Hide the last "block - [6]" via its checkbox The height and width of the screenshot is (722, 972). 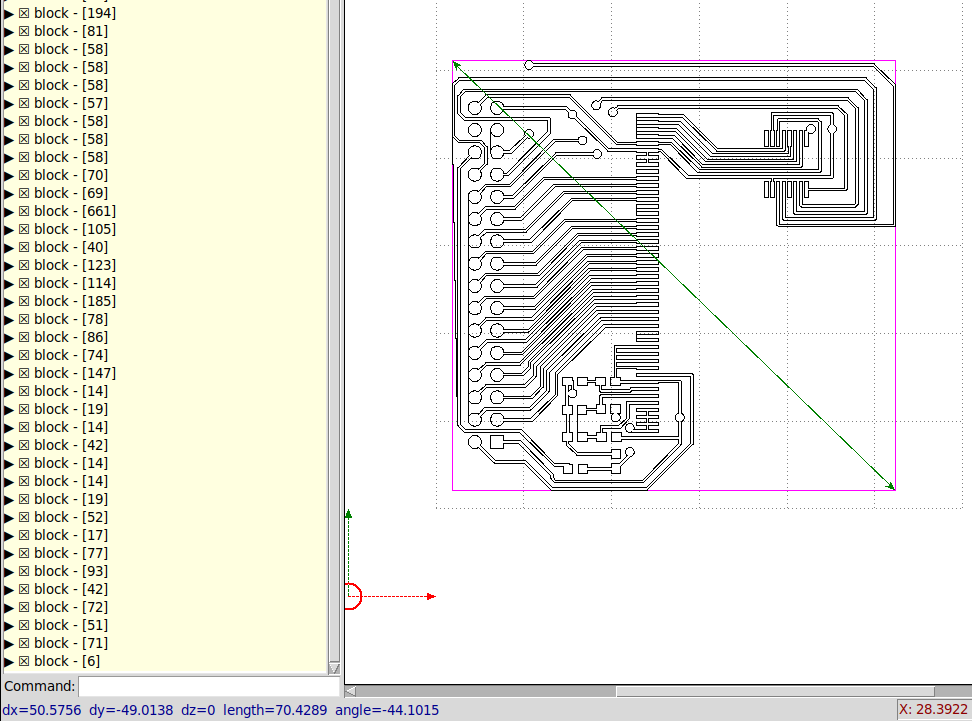pyautogui.click(x=22, y=660)
